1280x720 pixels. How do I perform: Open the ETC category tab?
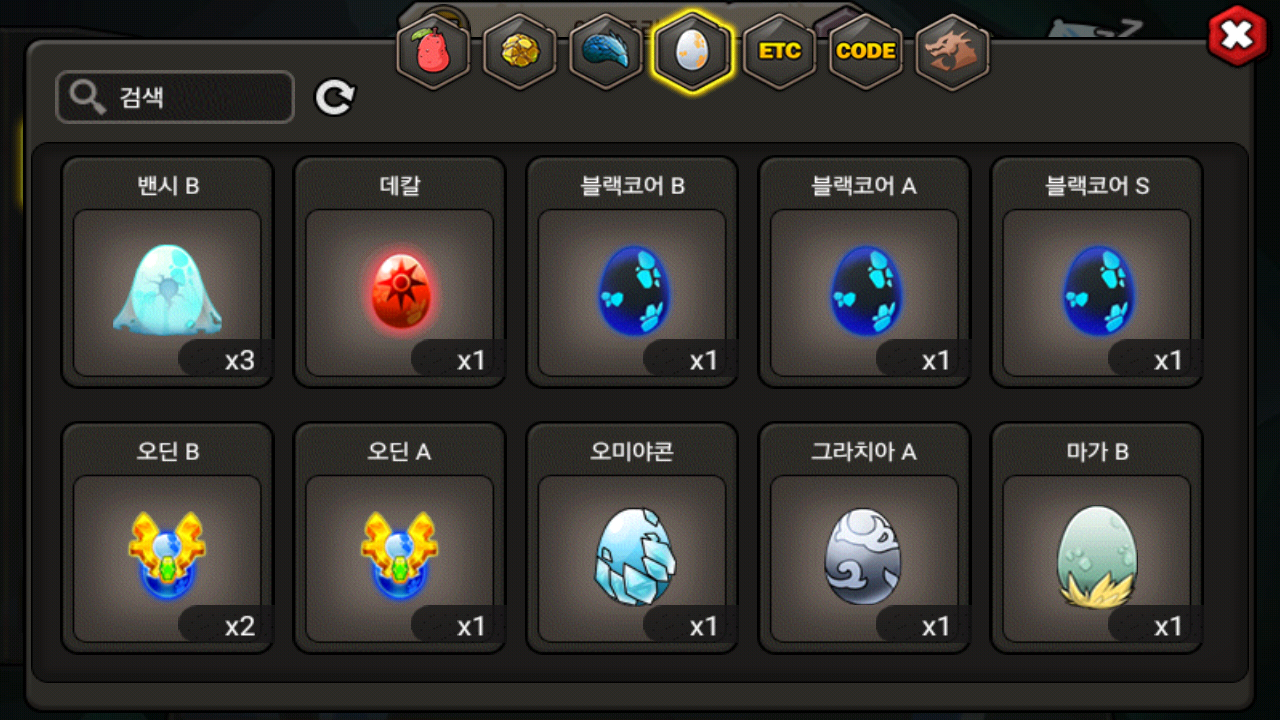pyautogui.click(x=779, y=51)
